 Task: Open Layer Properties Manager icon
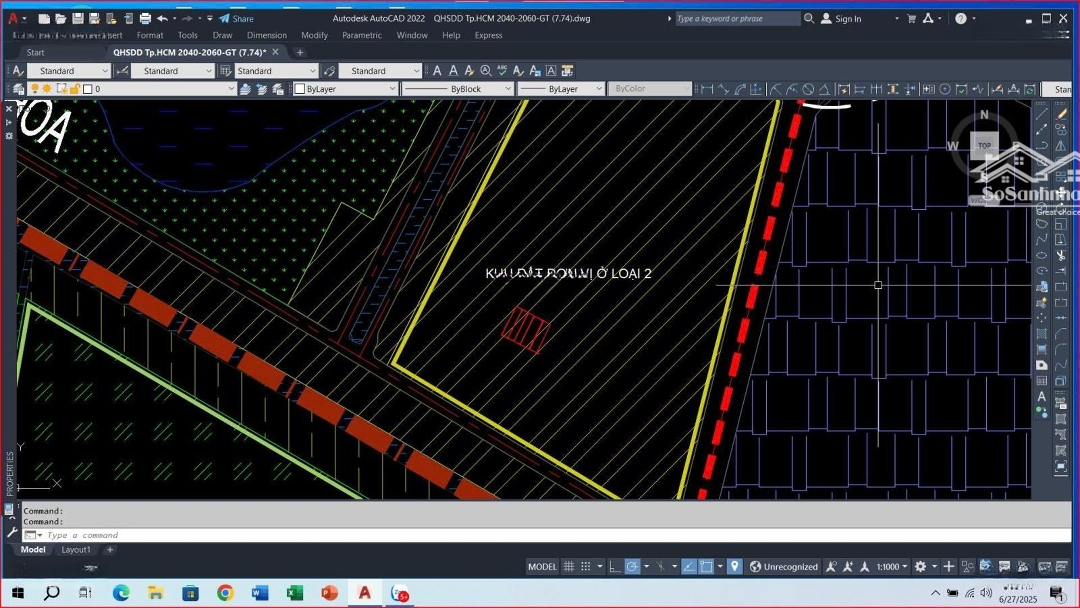20,89
